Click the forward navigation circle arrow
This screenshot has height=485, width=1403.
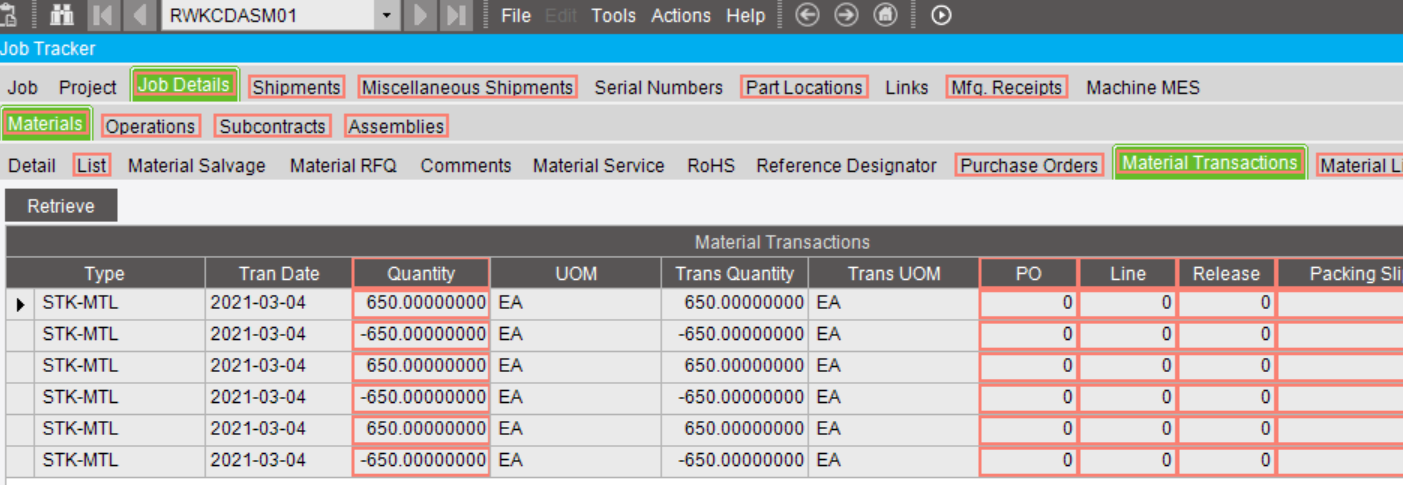click(847, 15)
